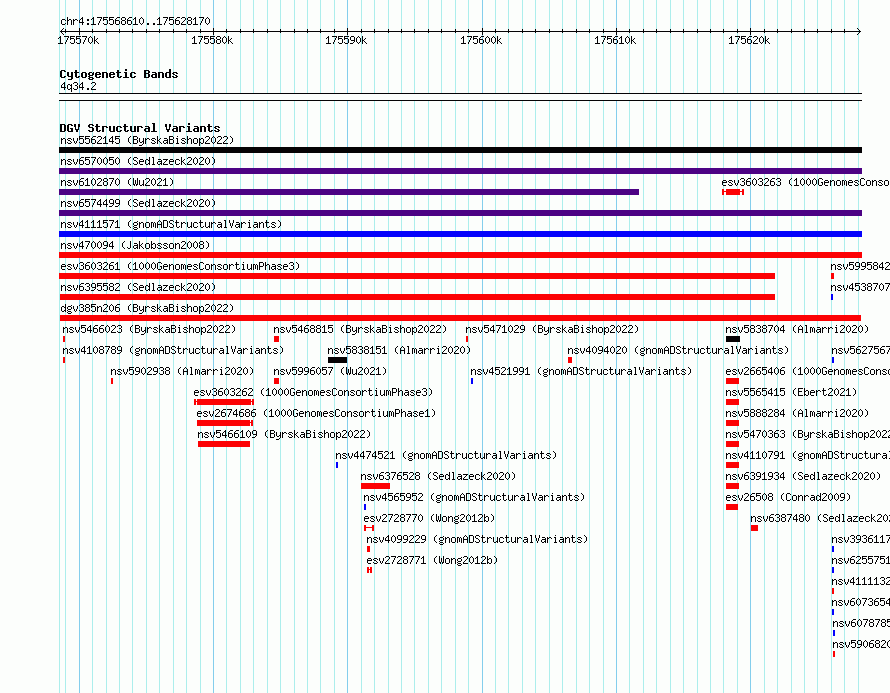The width and height of the screenshot is (890, 693).
Task: Open esv26508 (Conrad2009) label
Action: pos(788,497)
